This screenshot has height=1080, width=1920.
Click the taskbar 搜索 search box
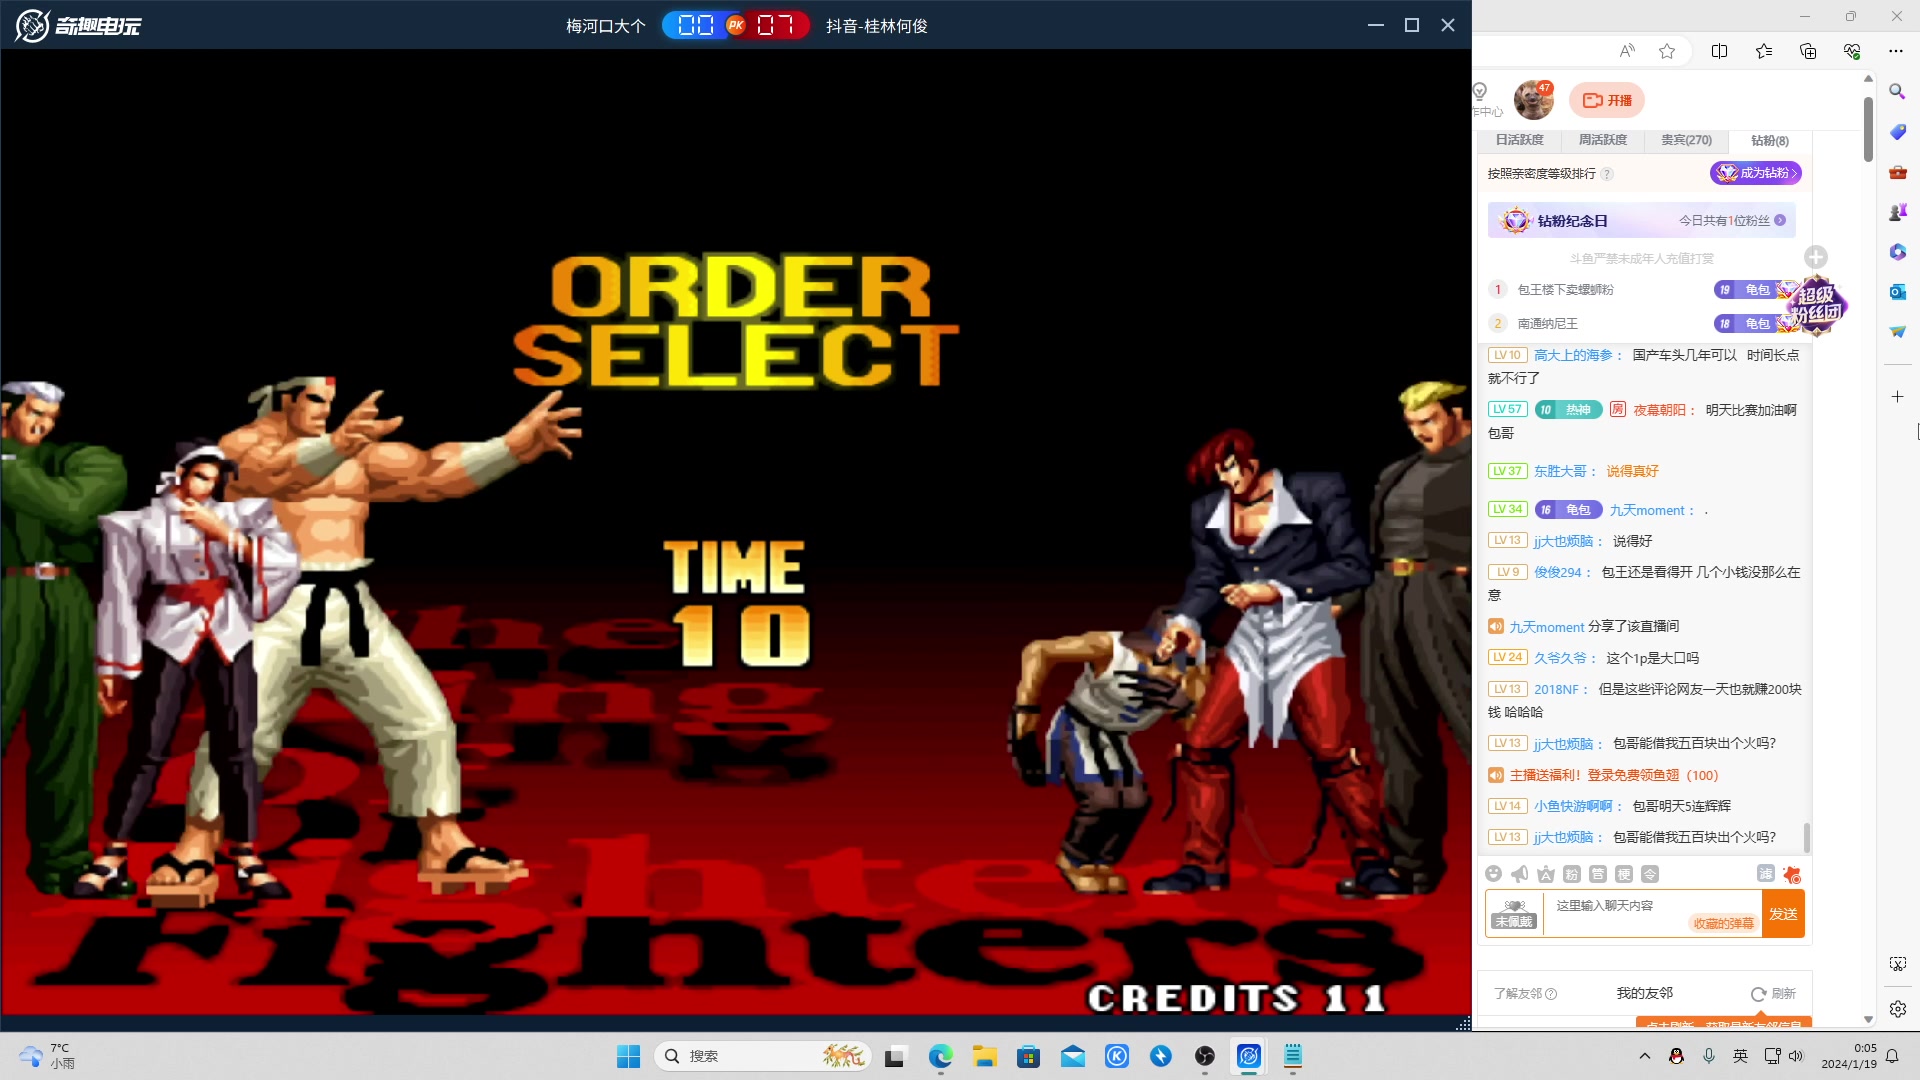tap(762, 1056)
